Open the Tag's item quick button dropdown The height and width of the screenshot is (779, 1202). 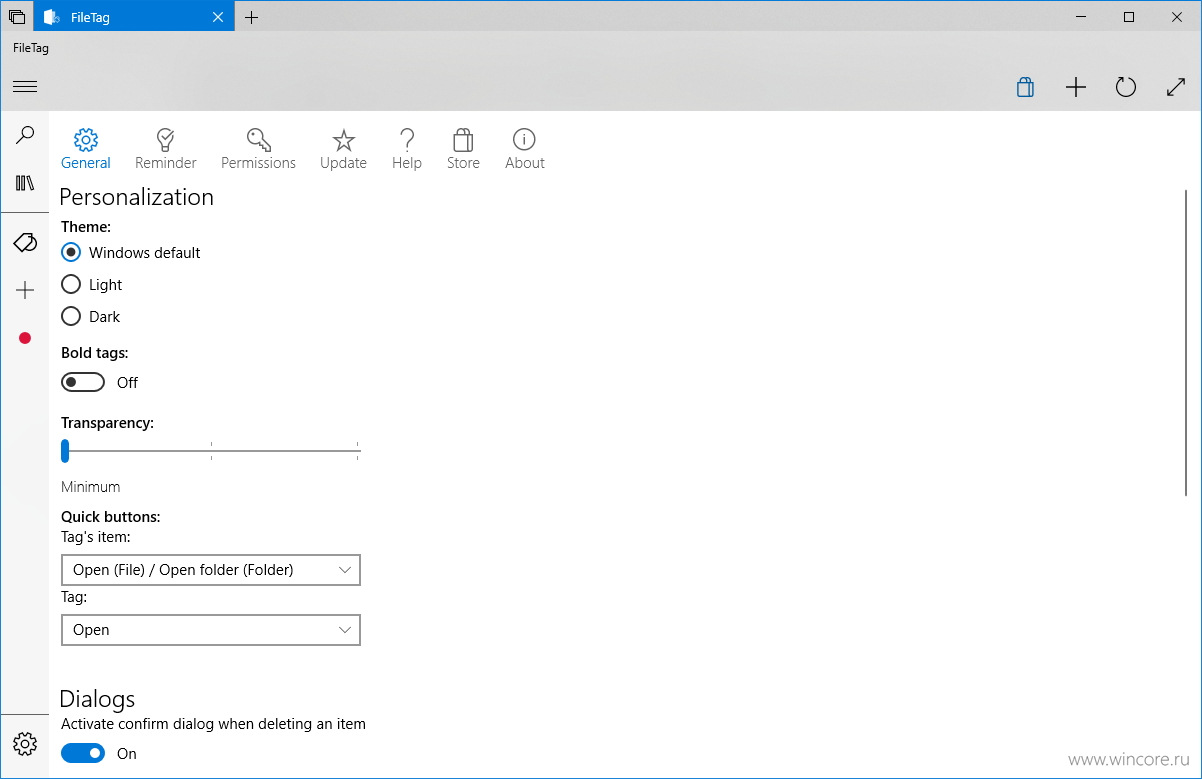coord(211,570)
